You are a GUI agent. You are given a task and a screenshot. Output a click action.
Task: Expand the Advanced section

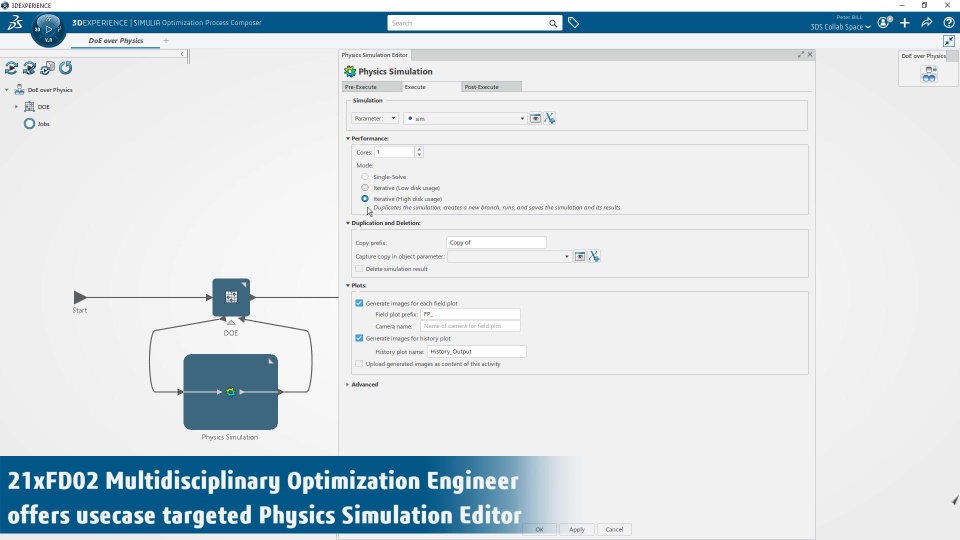348,384
